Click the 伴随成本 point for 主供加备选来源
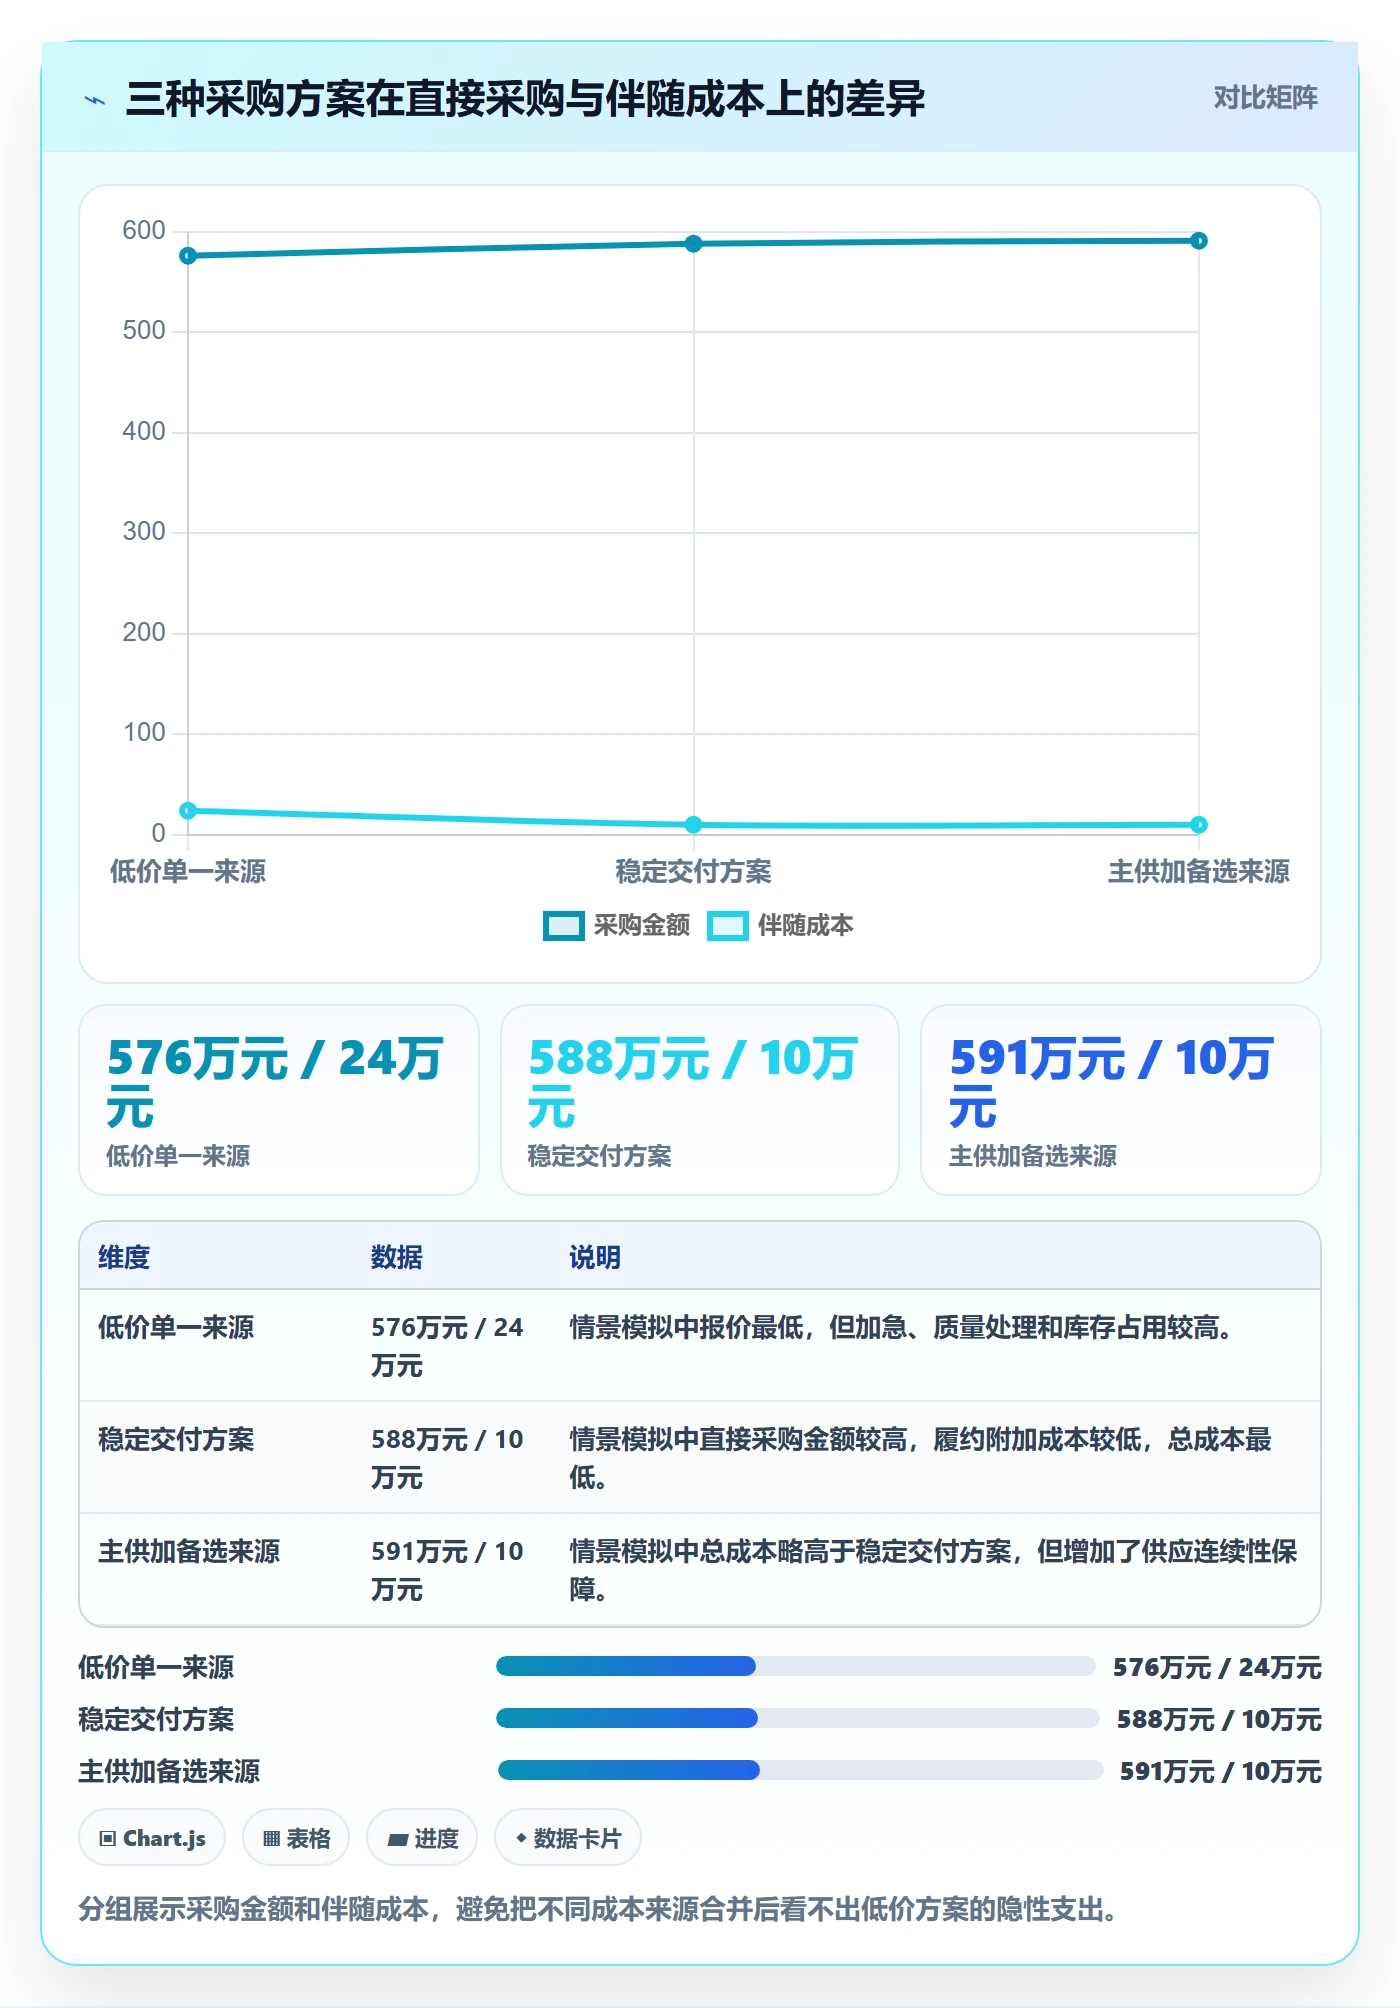This screenshot has height=2008, width=1400. coord(1199,825)
